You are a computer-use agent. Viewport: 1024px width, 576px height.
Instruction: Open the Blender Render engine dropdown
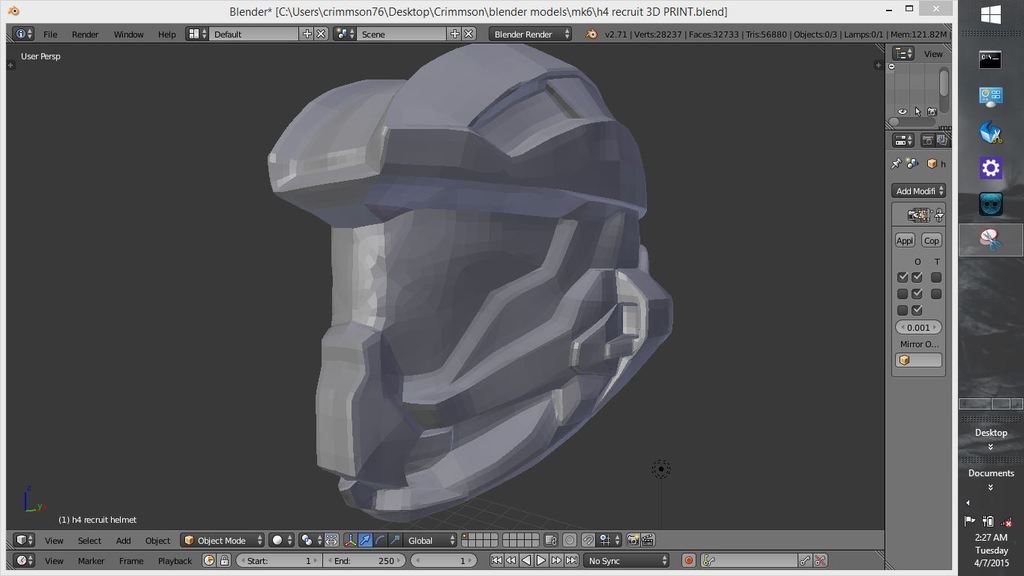[x=530, y=34]
